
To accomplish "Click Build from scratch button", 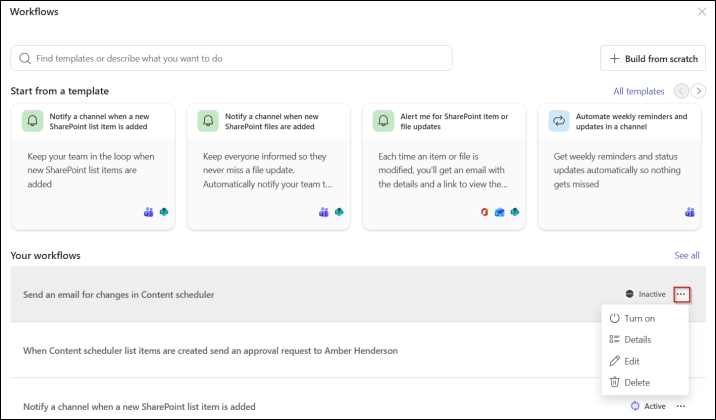I will click(653, 58).
